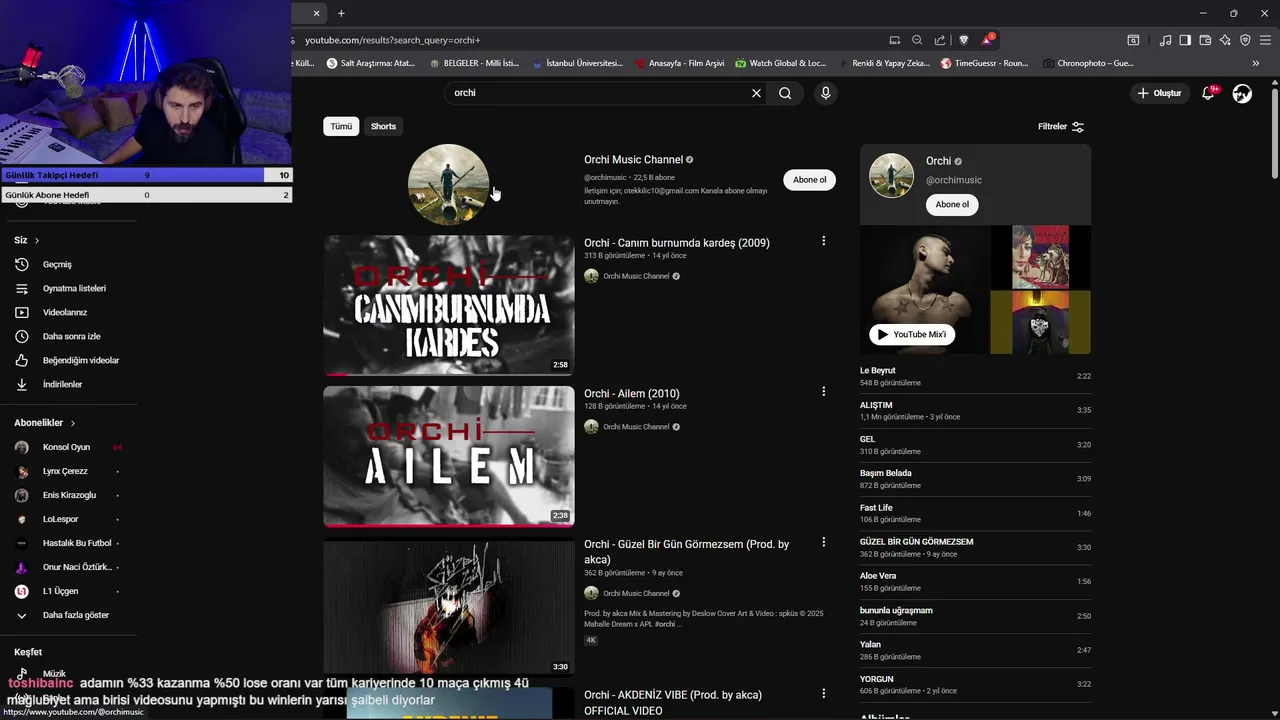Start voice search with the microphone
Viewport: 1280px width, 720px height.
click(825, 93)
